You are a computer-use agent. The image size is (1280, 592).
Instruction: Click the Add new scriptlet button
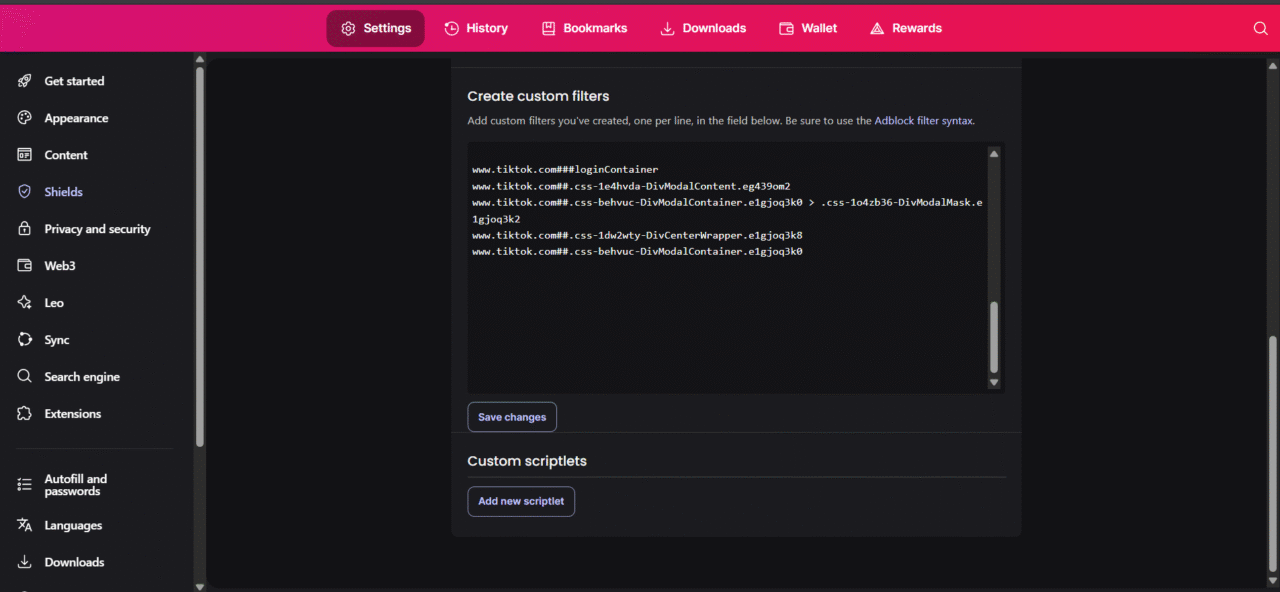(x=521, y=501)
